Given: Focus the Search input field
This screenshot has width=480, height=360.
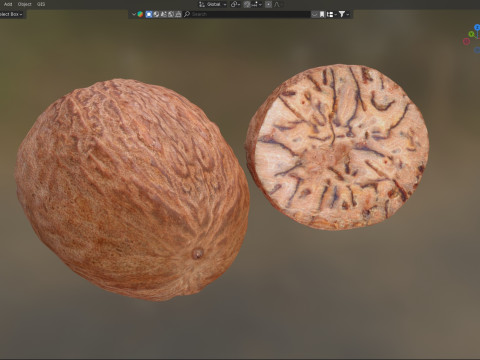Looking at the screenshot, I should (x=247, y=14).
